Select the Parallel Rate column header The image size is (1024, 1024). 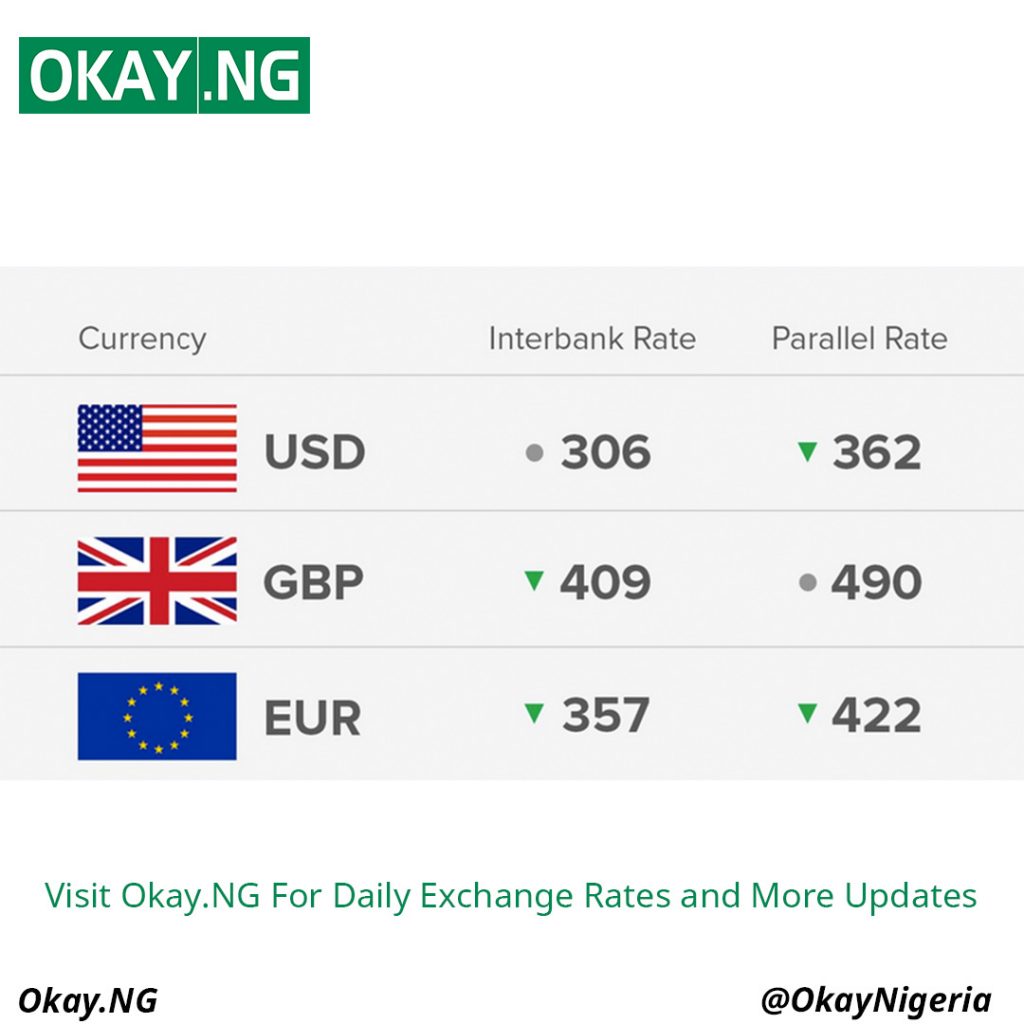click(859, 339)
